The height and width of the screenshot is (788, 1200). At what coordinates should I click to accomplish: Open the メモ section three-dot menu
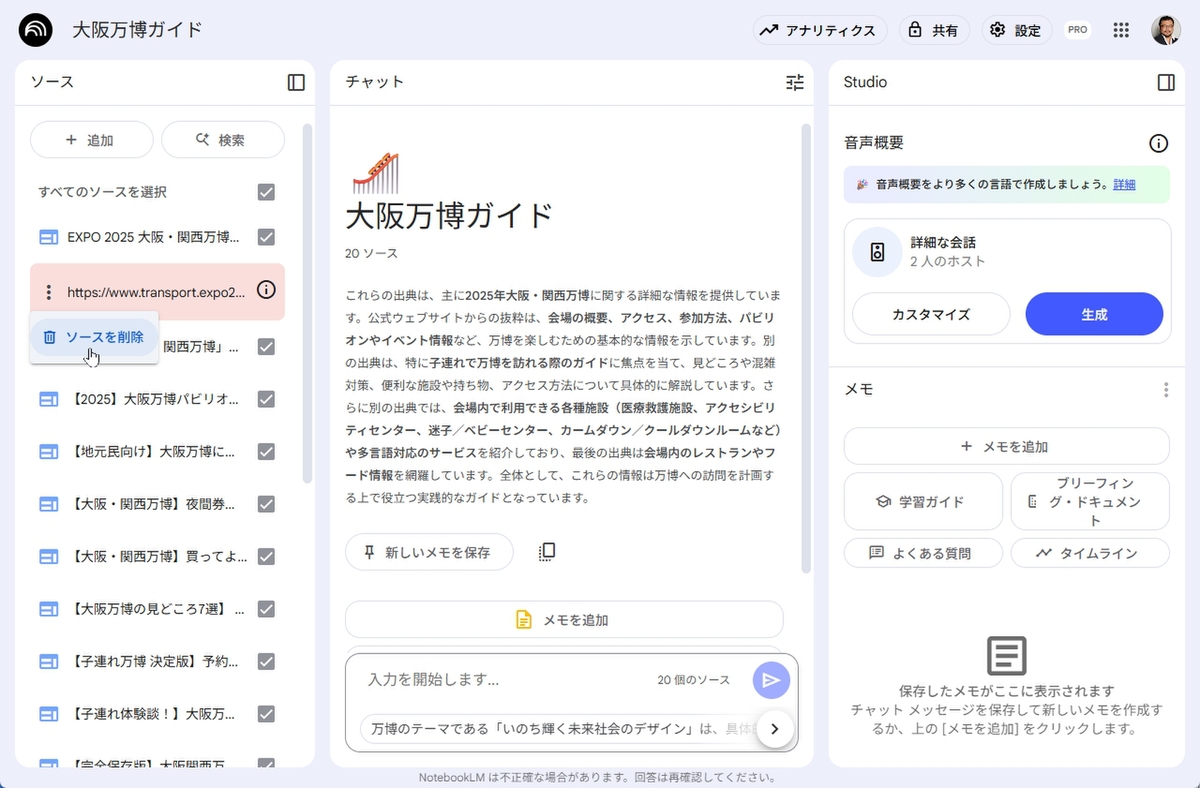[x=1165, y=390]
